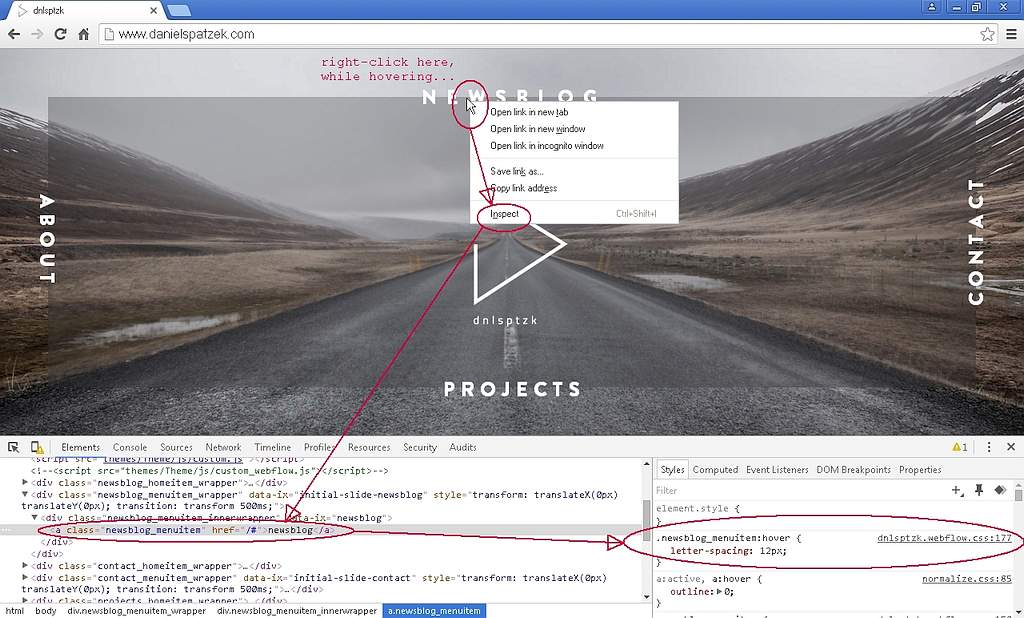
Task: Select the Event Listeners sidebar tab
Action: pos(776,470)
